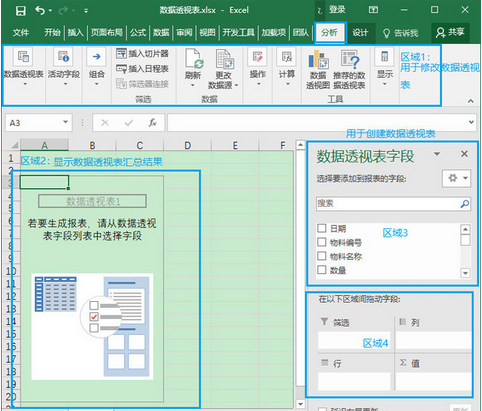
Task: Click the Undo arrow icon
Action: (x=40, y=11)
